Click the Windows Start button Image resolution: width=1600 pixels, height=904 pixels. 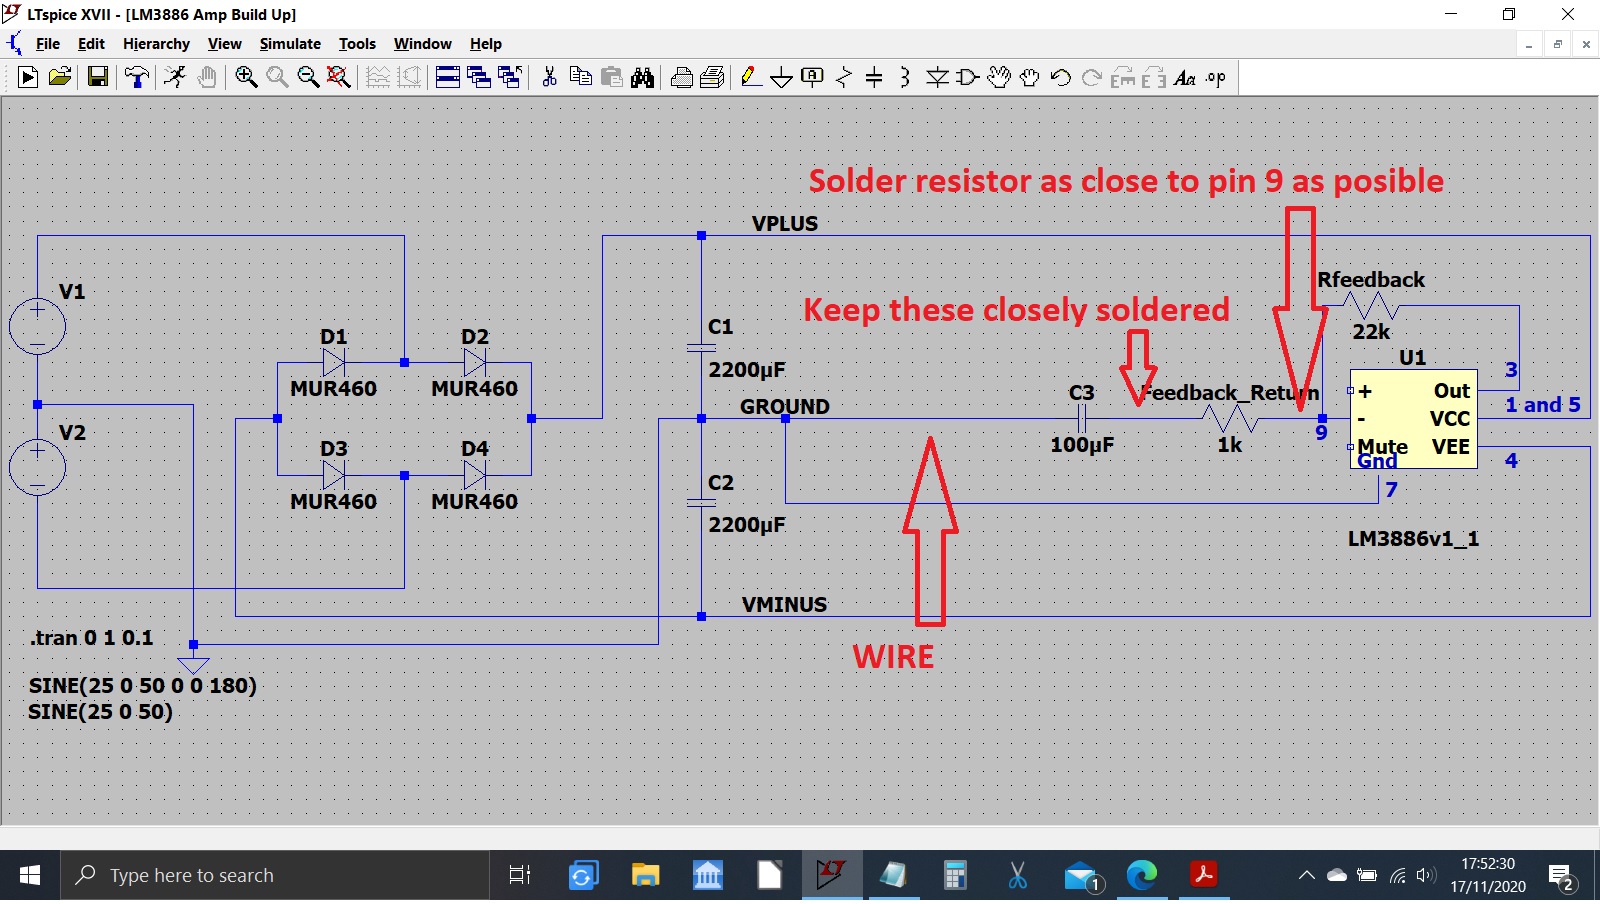point(30,876)
